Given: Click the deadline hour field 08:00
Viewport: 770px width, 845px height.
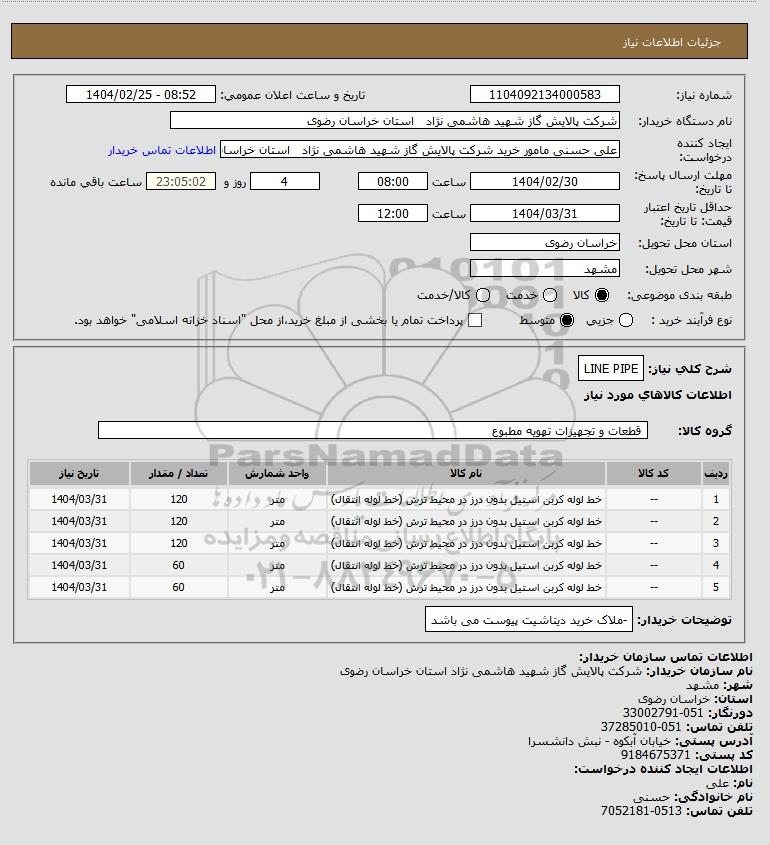Looking at the screenshot, I should coord(393,181).
